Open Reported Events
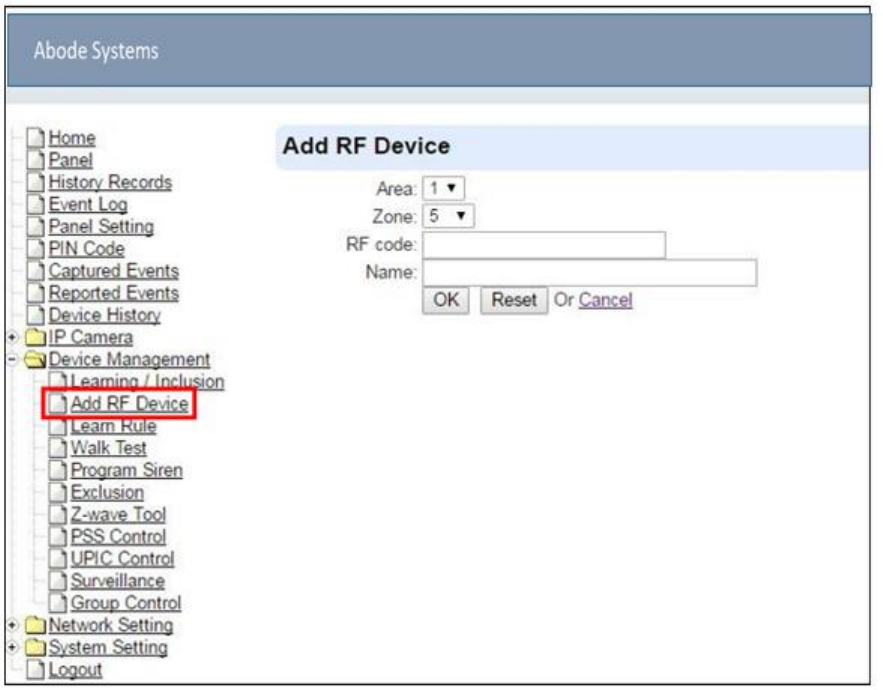Viewport: 883px width, 690px height. point(114,293)
